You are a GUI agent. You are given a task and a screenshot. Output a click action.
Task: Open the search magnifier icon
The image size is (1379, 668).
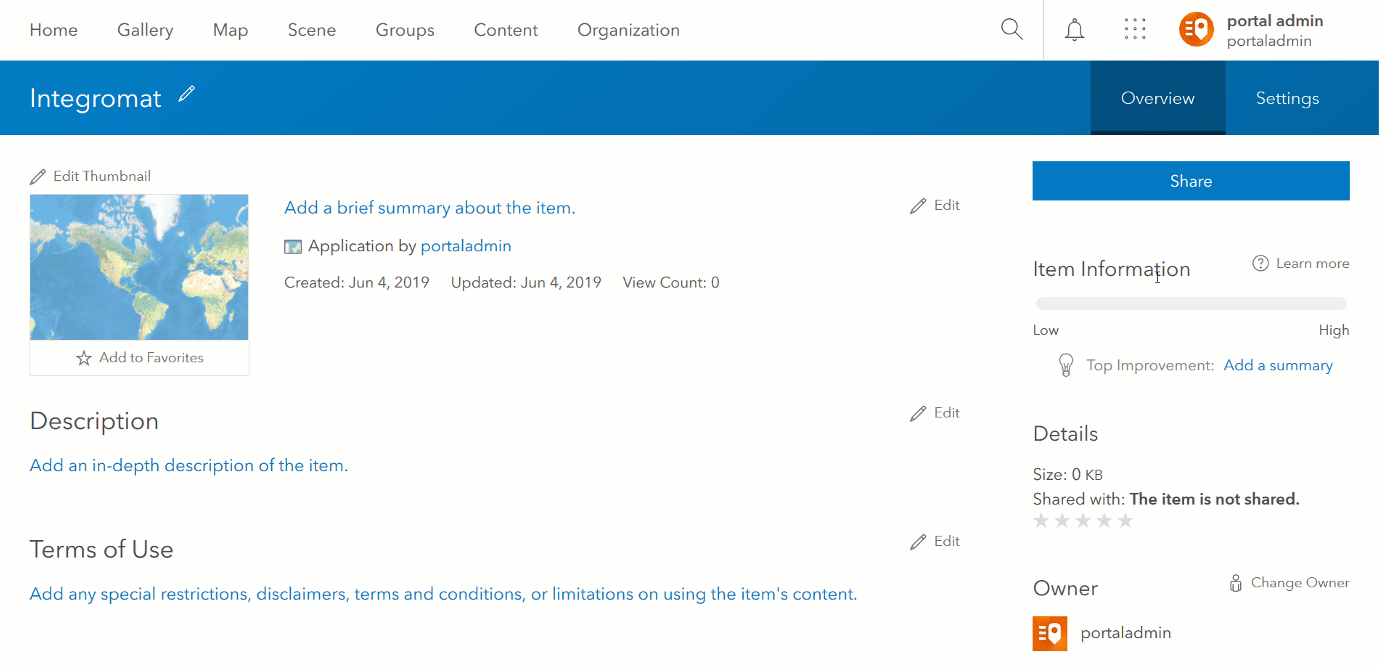pyautogui.click(x=1012, y=30)
